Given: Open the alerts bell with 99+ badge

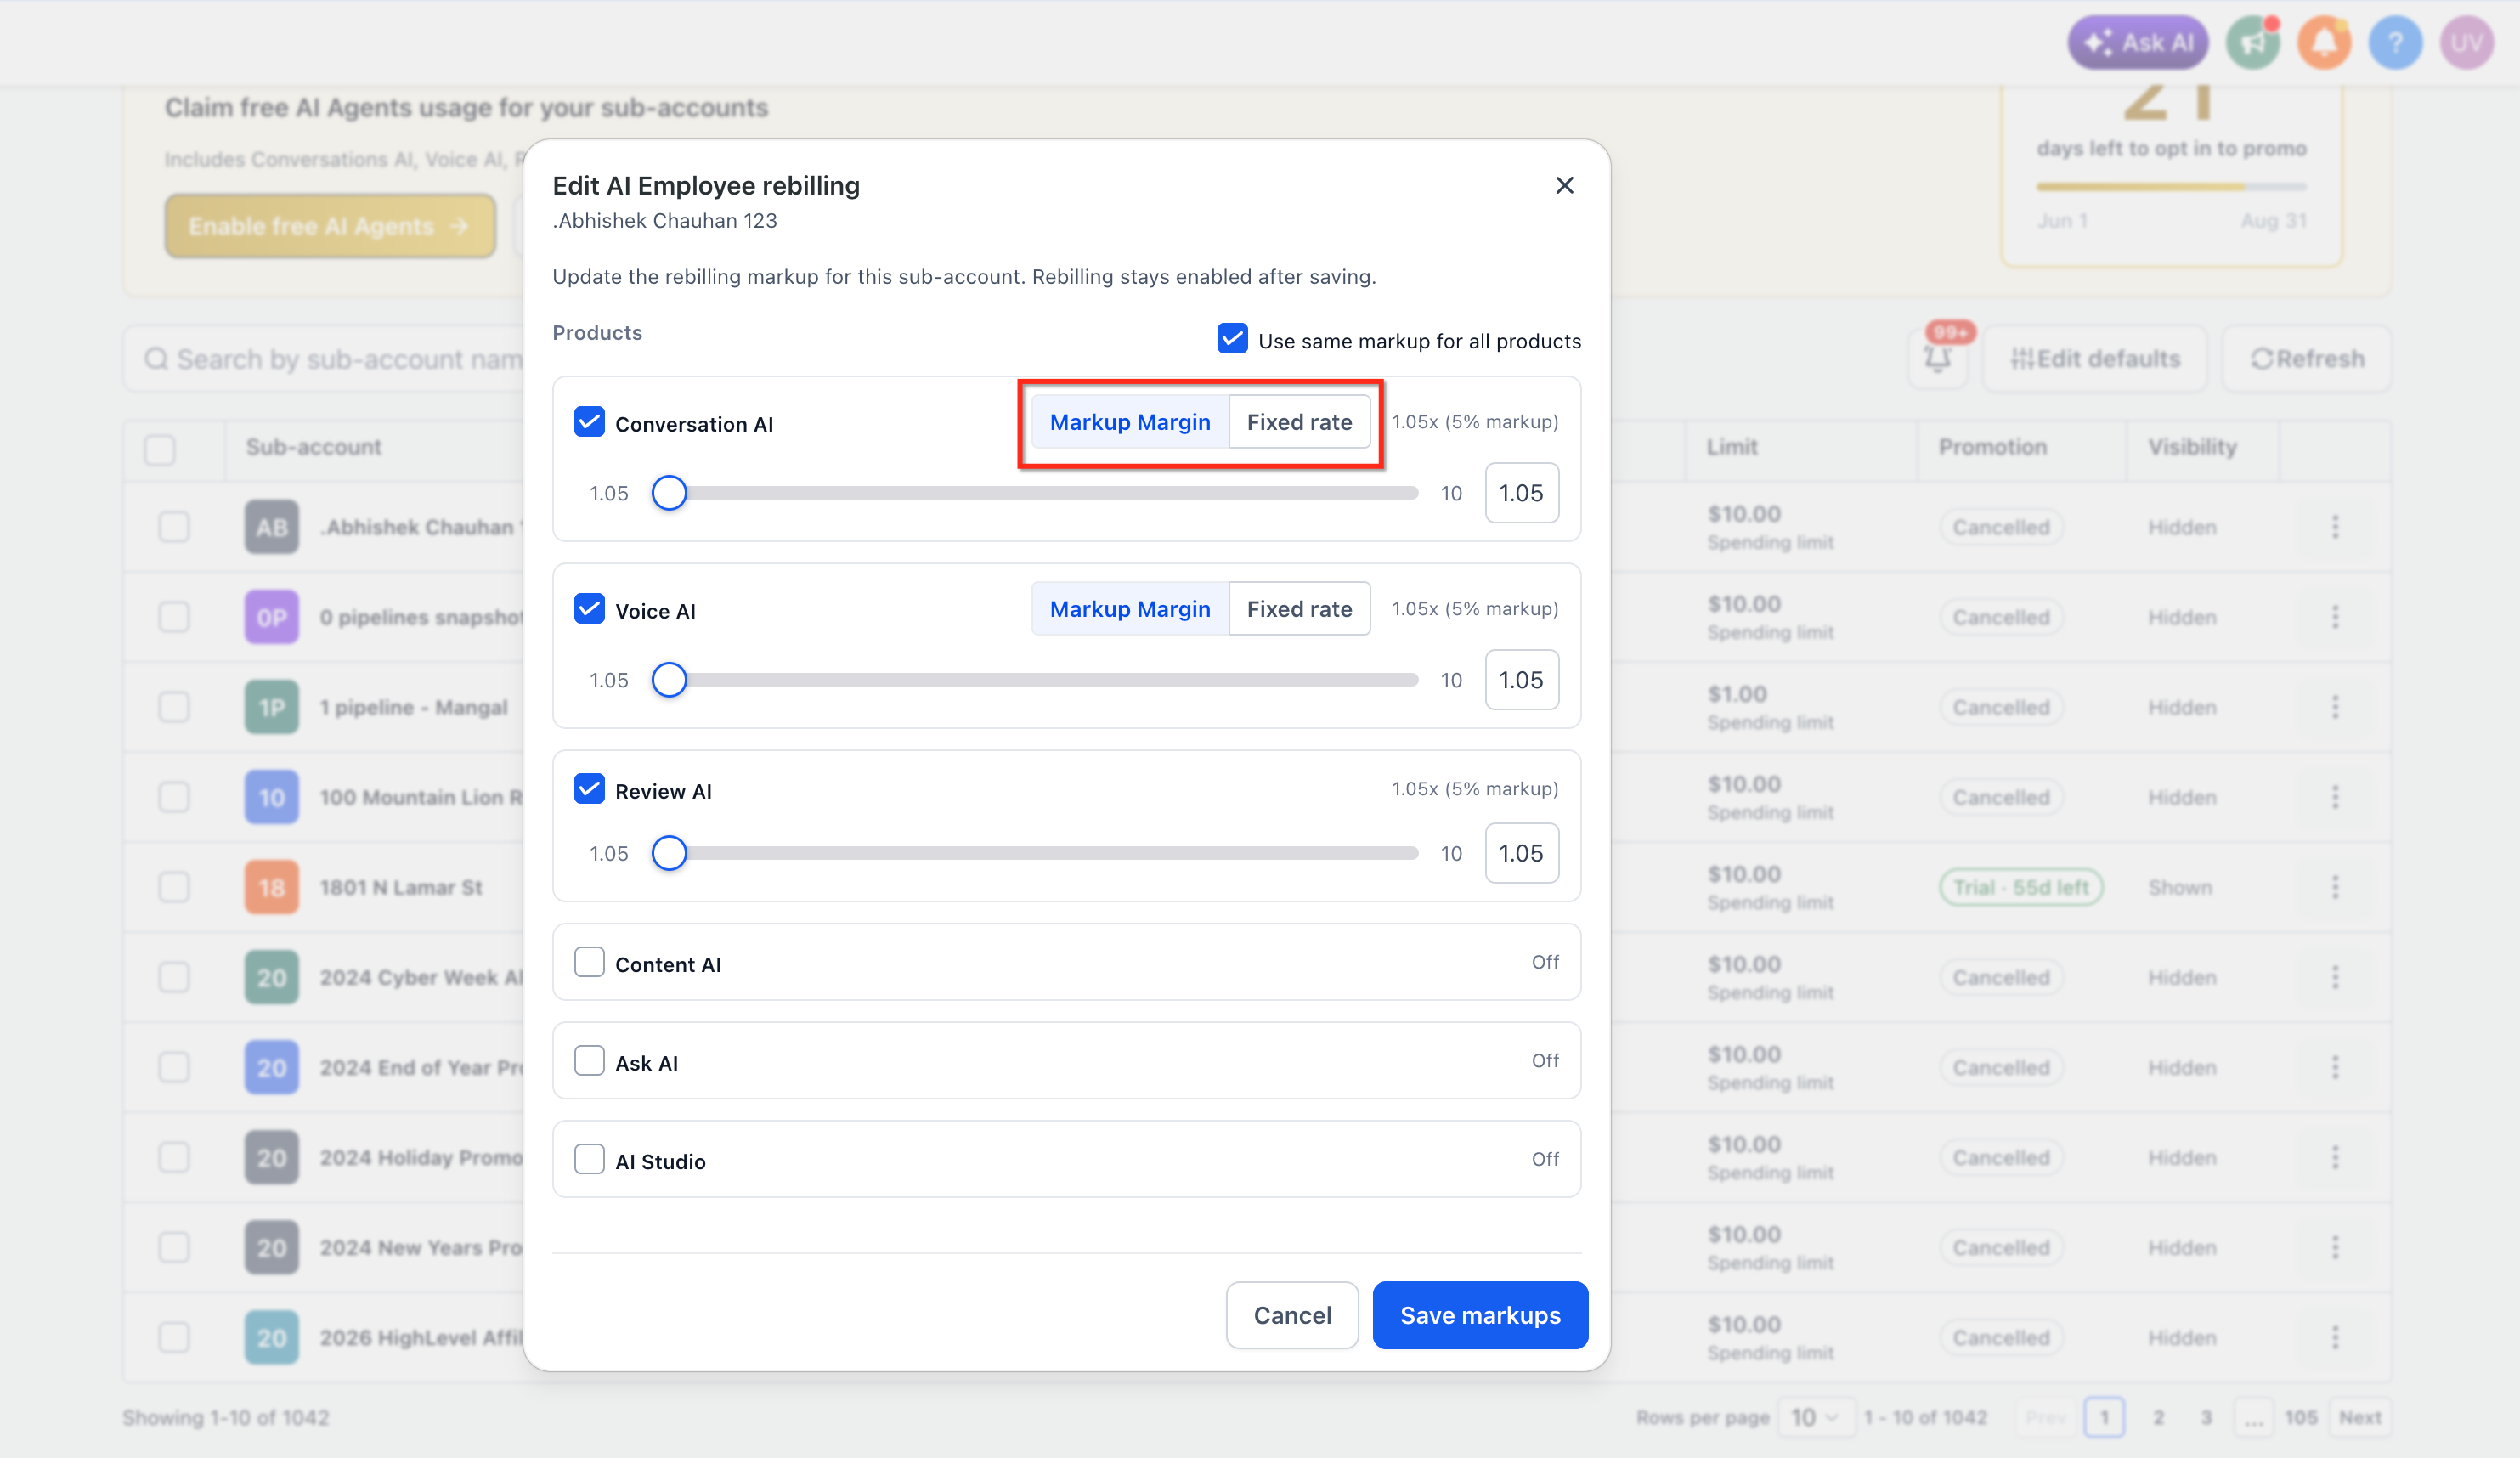Looking at the screenshot, I should [1938, 358].
